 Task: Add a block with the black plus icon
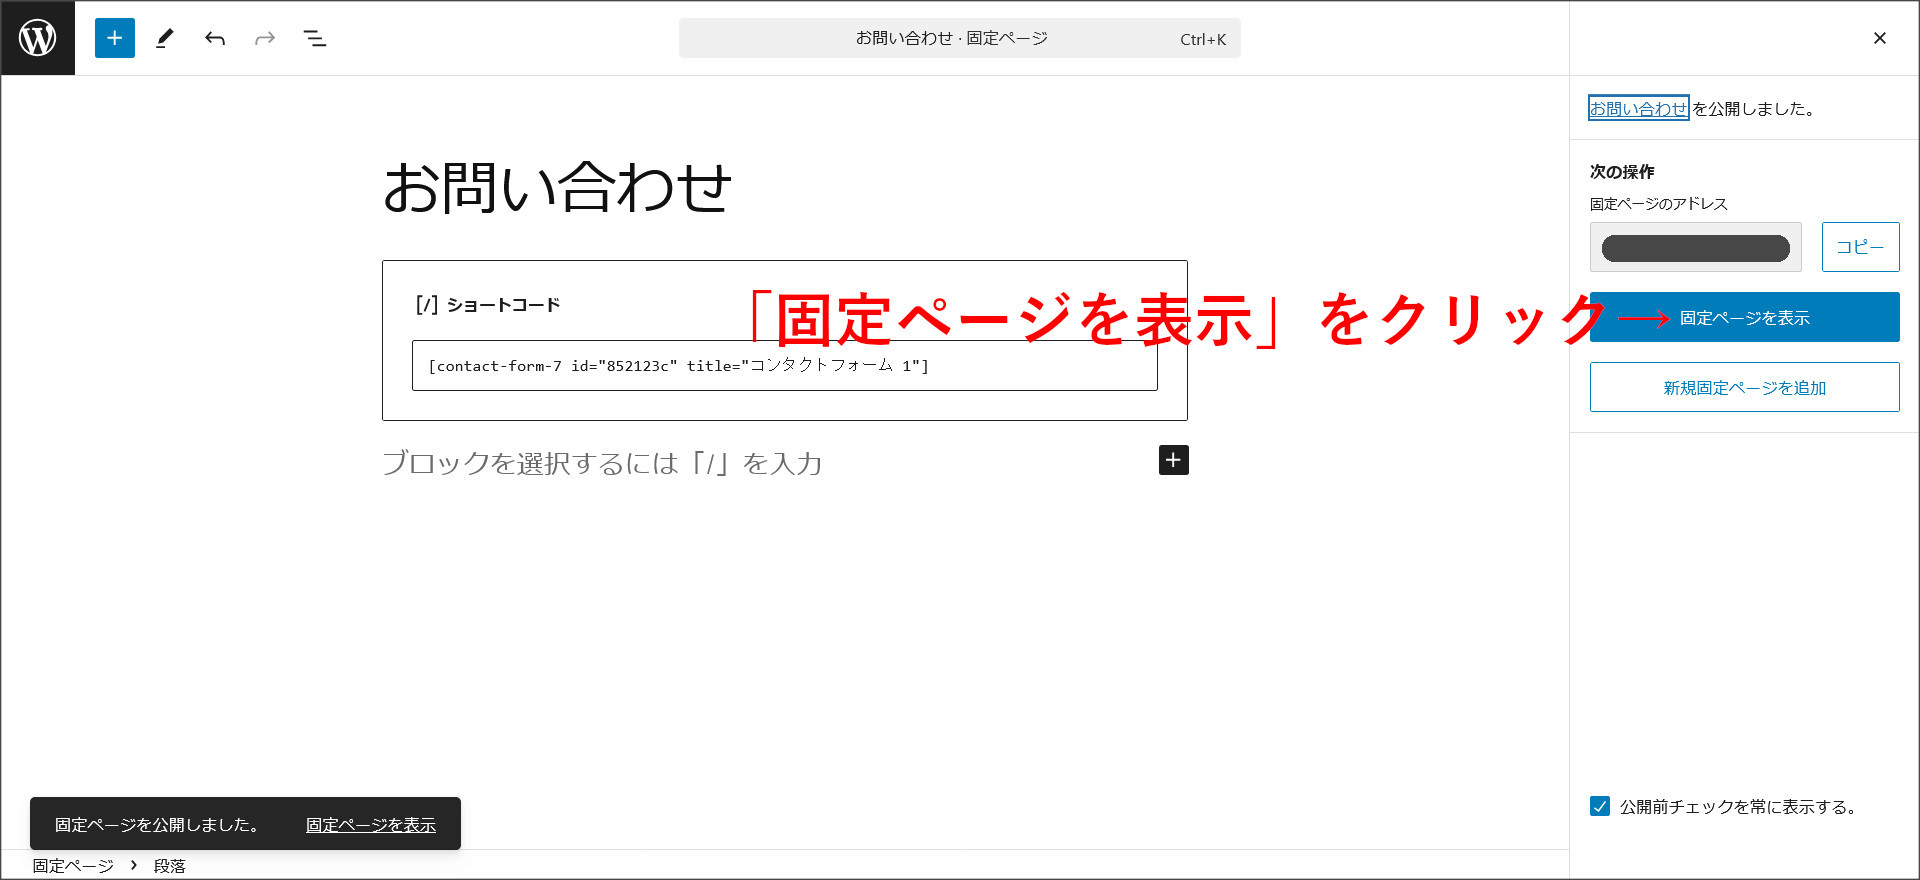click(1174, 460)
